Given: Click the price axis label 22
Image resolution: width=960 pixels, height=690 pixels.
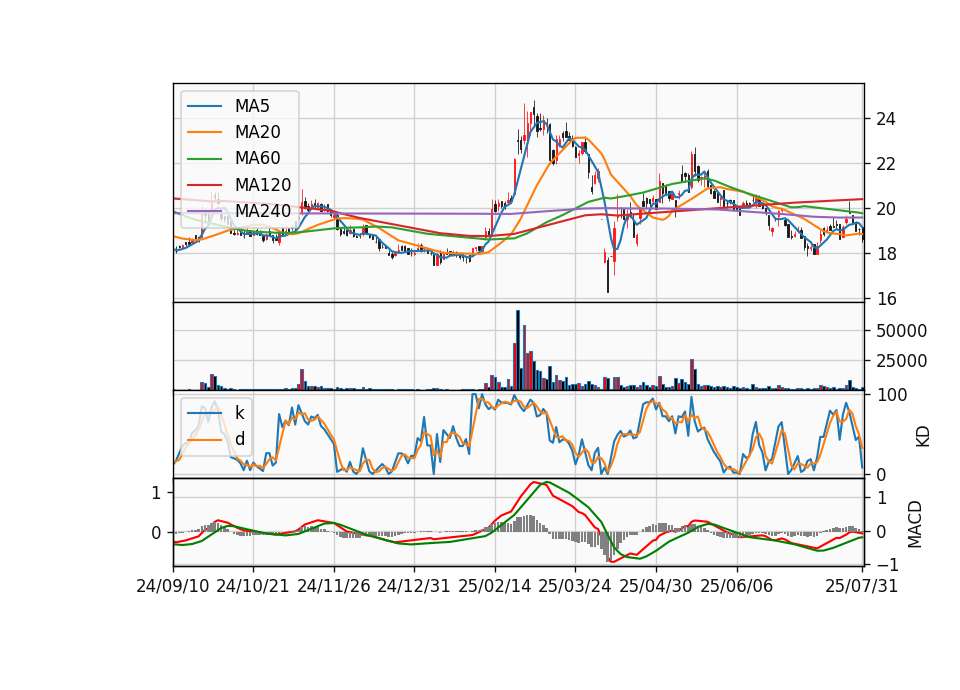Looking at the screenshot, I should tap(886, 164).
